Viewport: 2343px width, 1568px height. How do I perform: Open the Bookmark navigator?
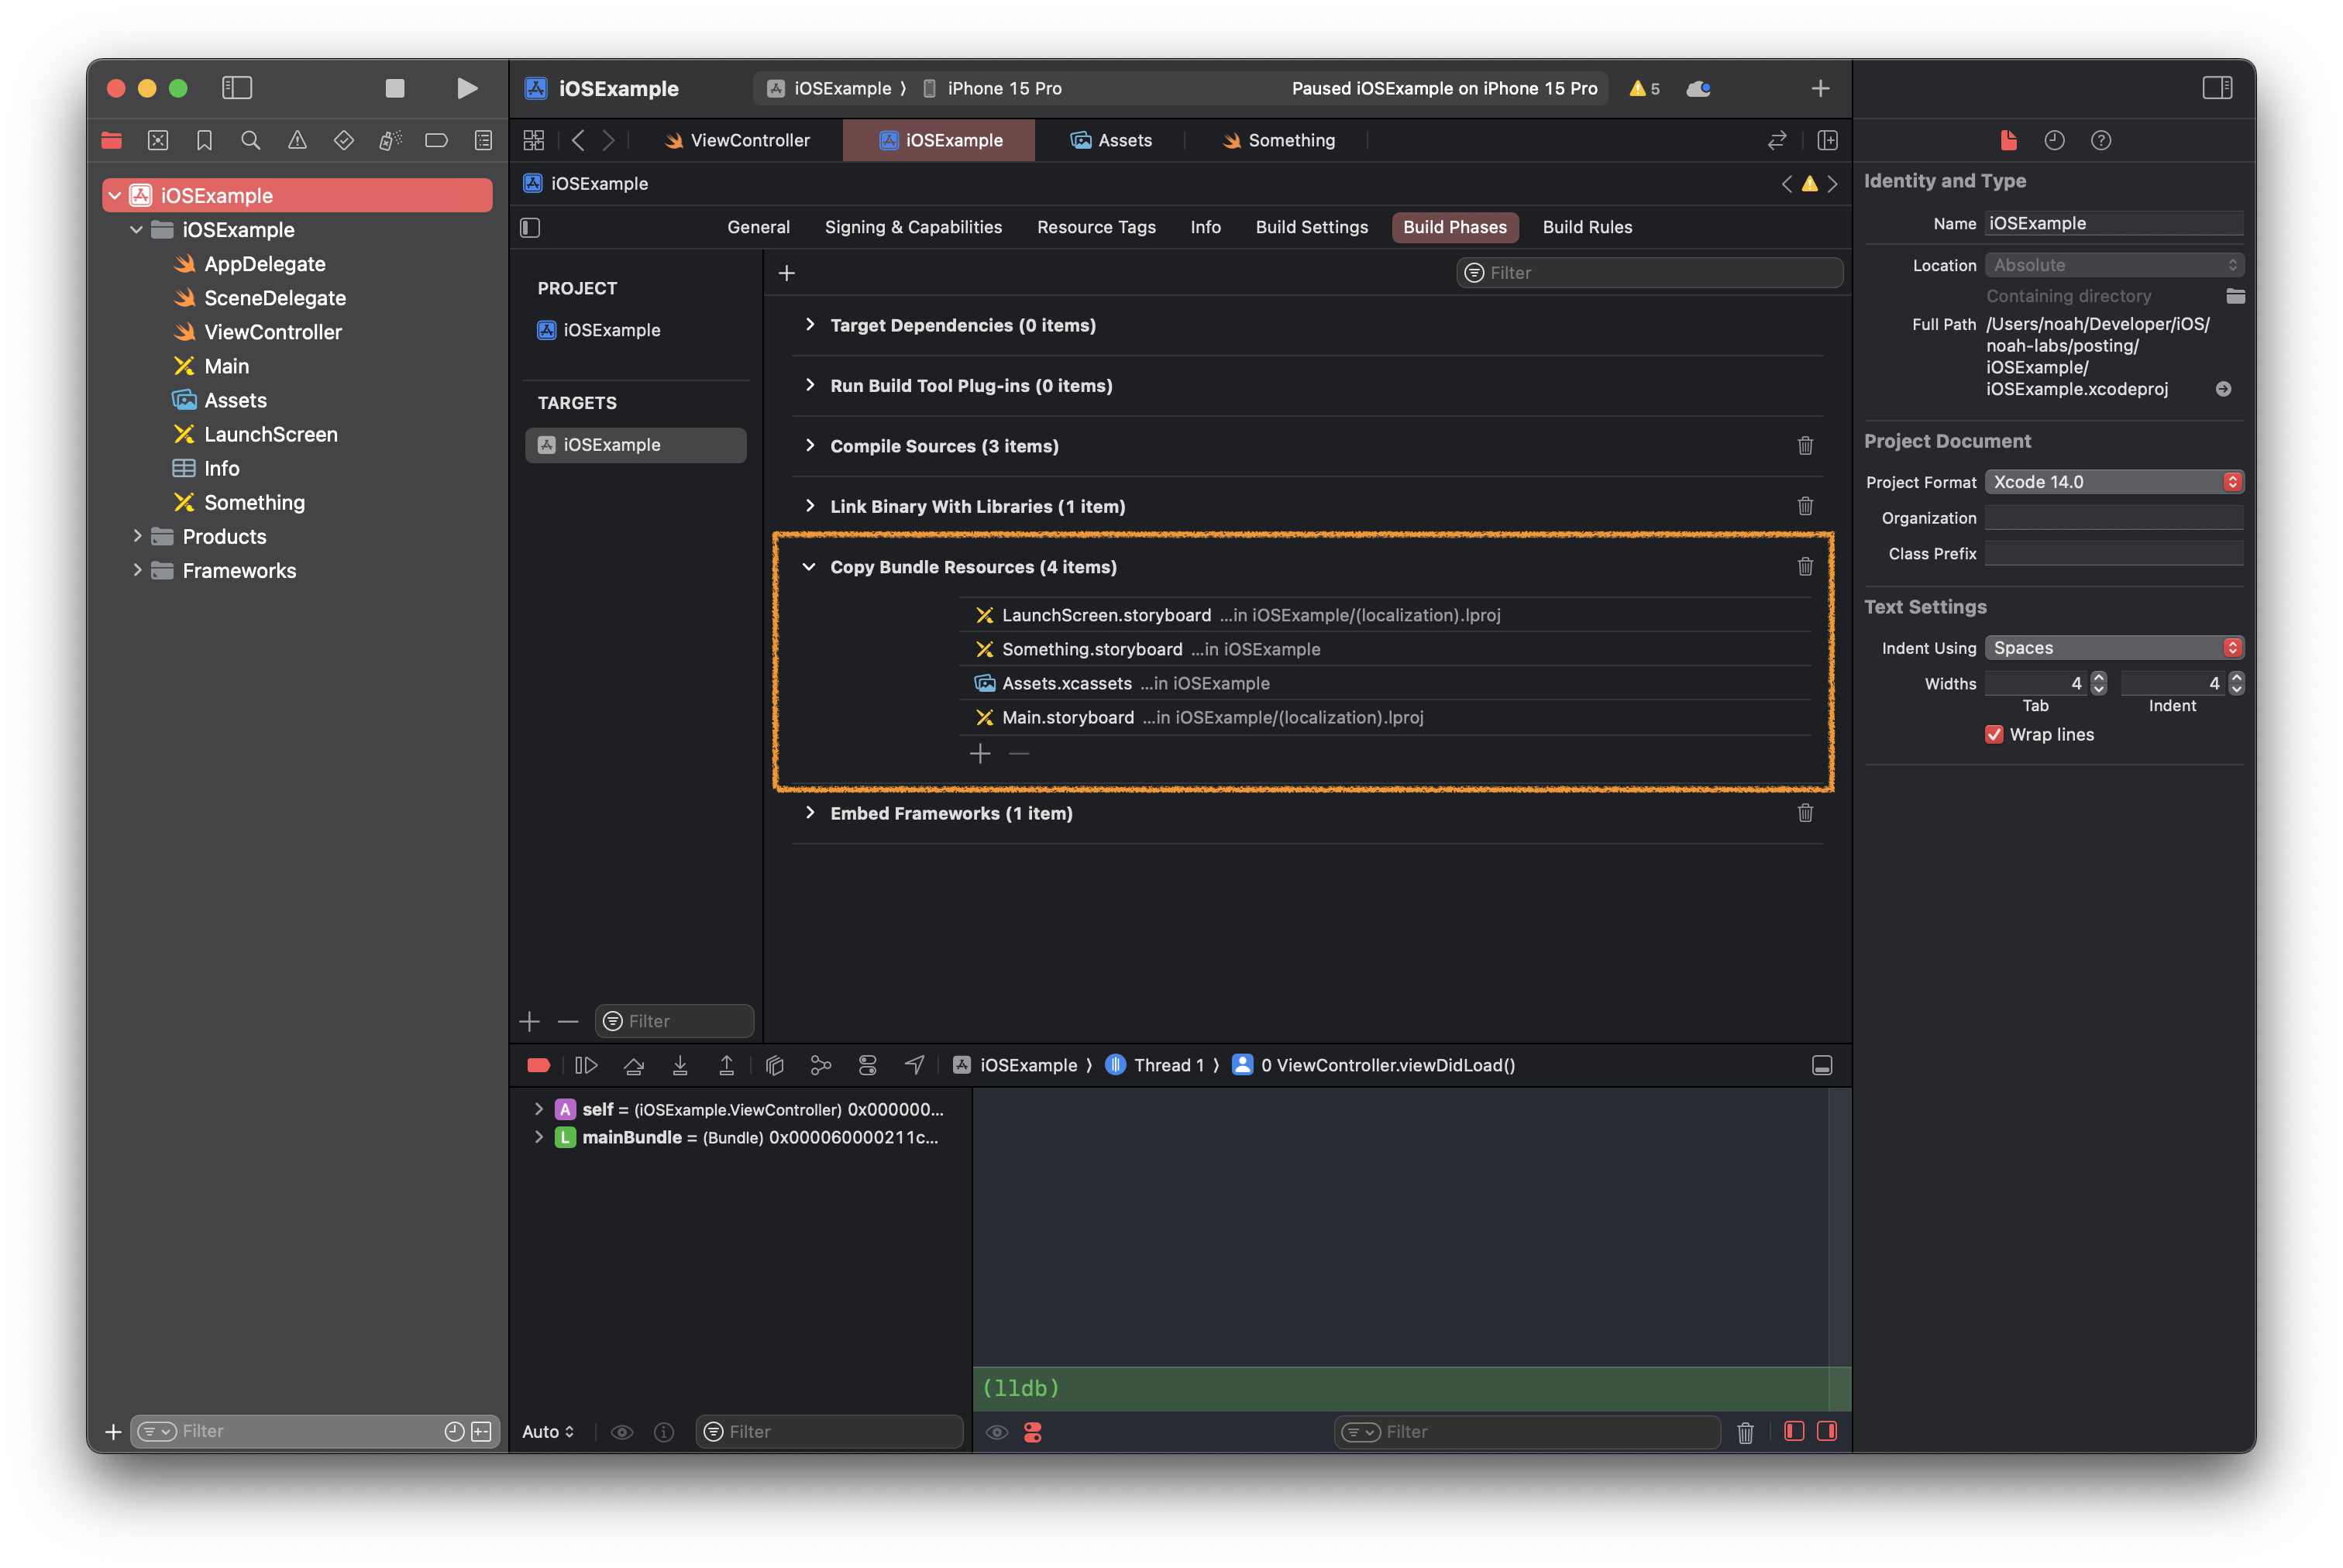pos(204,141)
